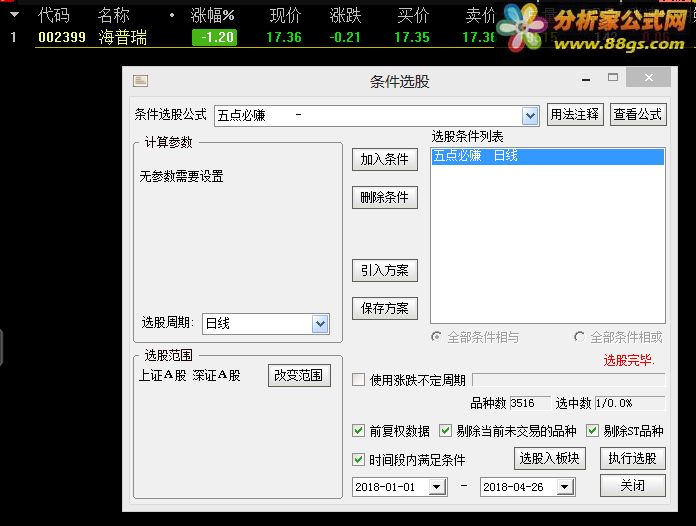Click the 上证A股 深证A股 range text
Image resolution: width=696 pixels, height=526 pixels.
pos(190,376)
